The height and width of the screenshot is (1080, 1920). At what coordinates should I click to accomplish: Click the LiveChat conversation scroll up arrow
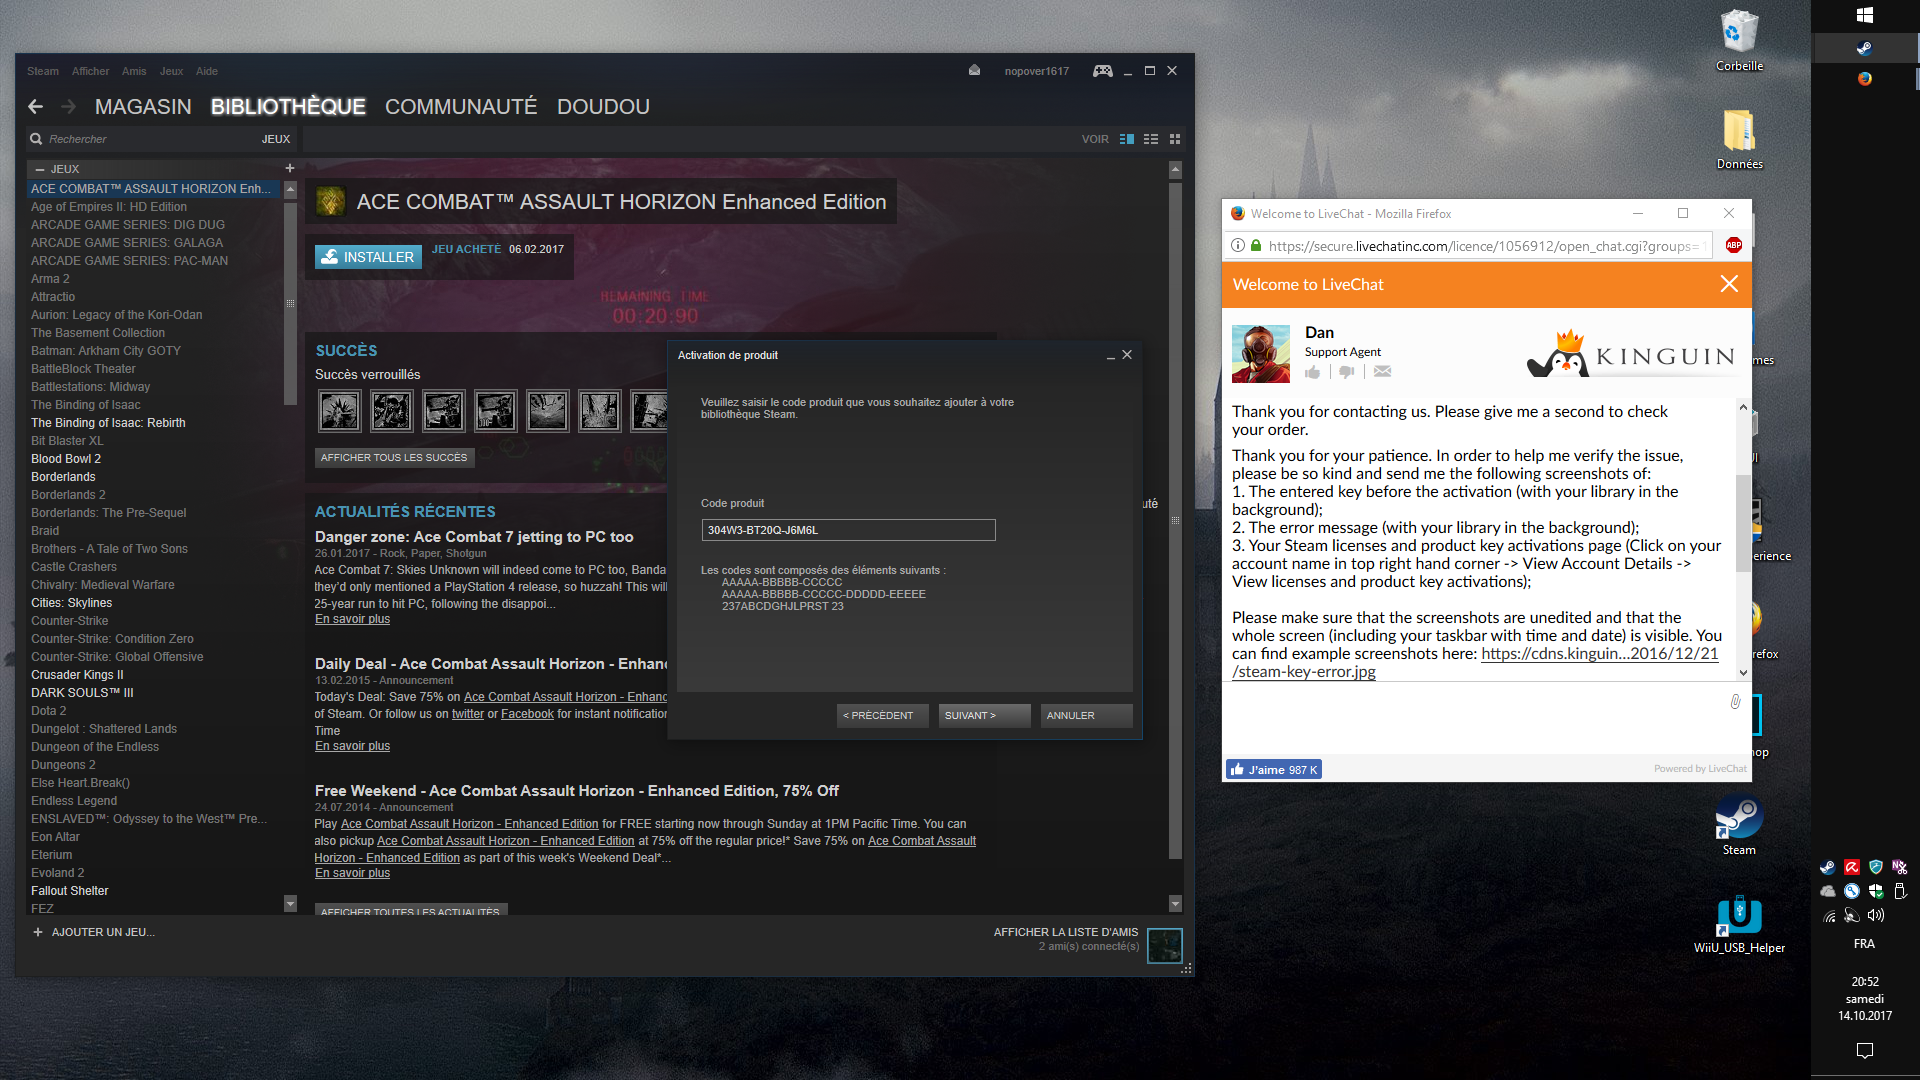(x=1743, y=407)
